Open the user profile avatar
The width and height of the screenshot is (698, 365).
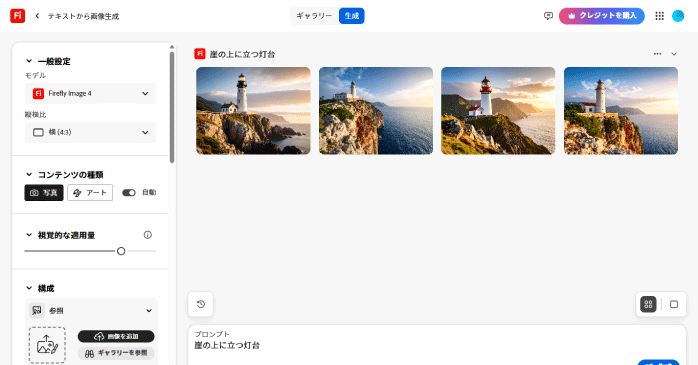678,16
